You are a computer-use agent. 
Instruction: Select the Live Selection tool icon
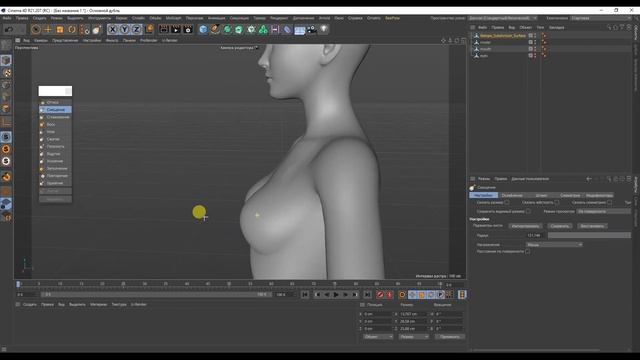[36, 29]
